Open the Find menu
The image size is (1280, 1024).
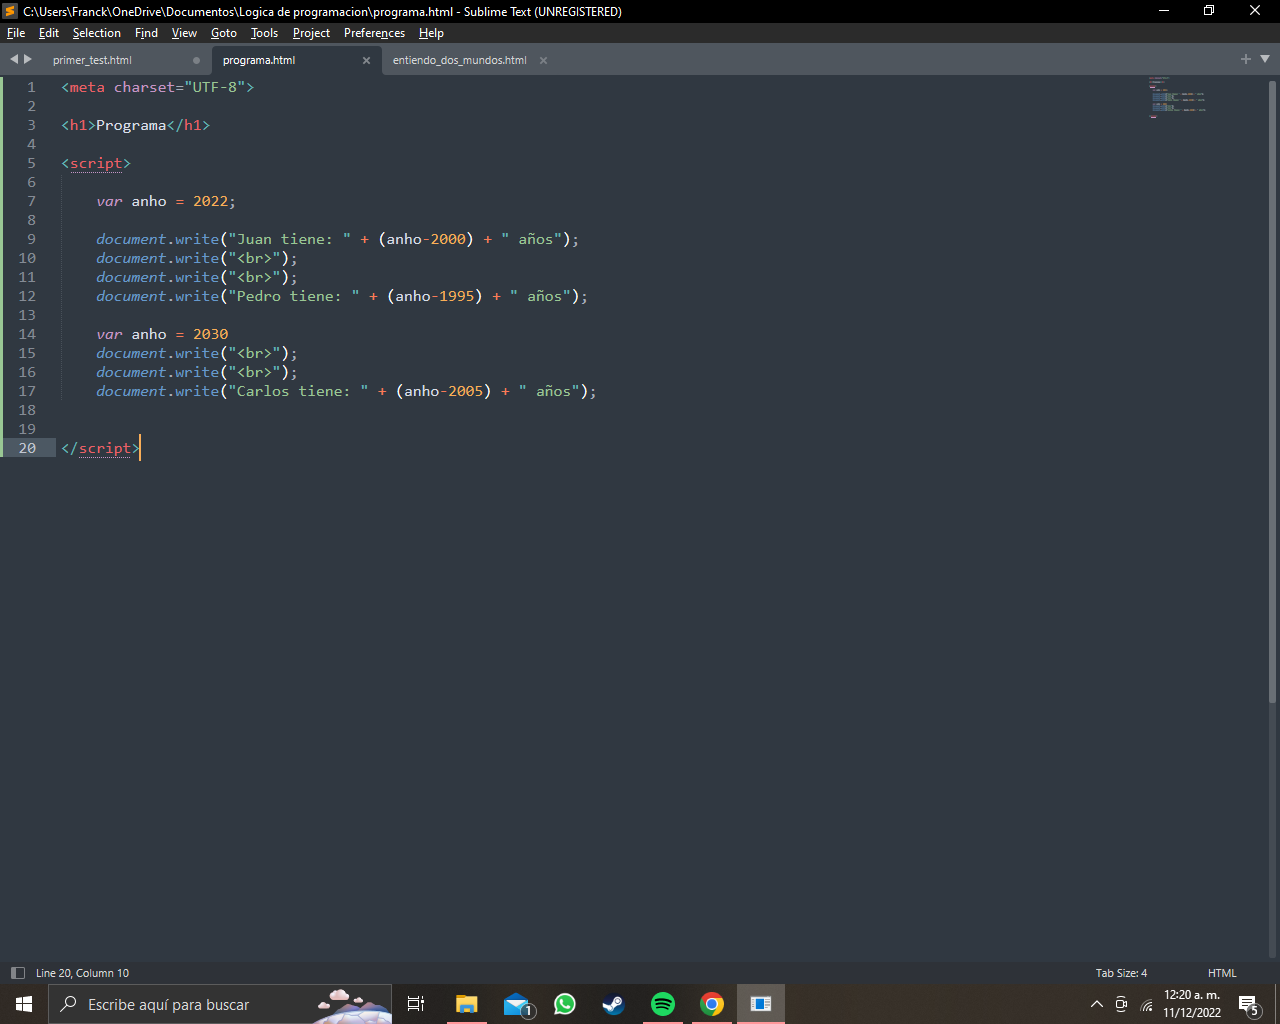click(146, 33)
